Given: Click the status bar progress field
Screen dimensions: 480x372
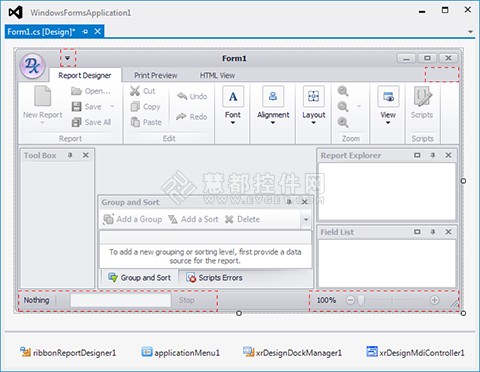Looking at the screenshot, I should 120,300.
